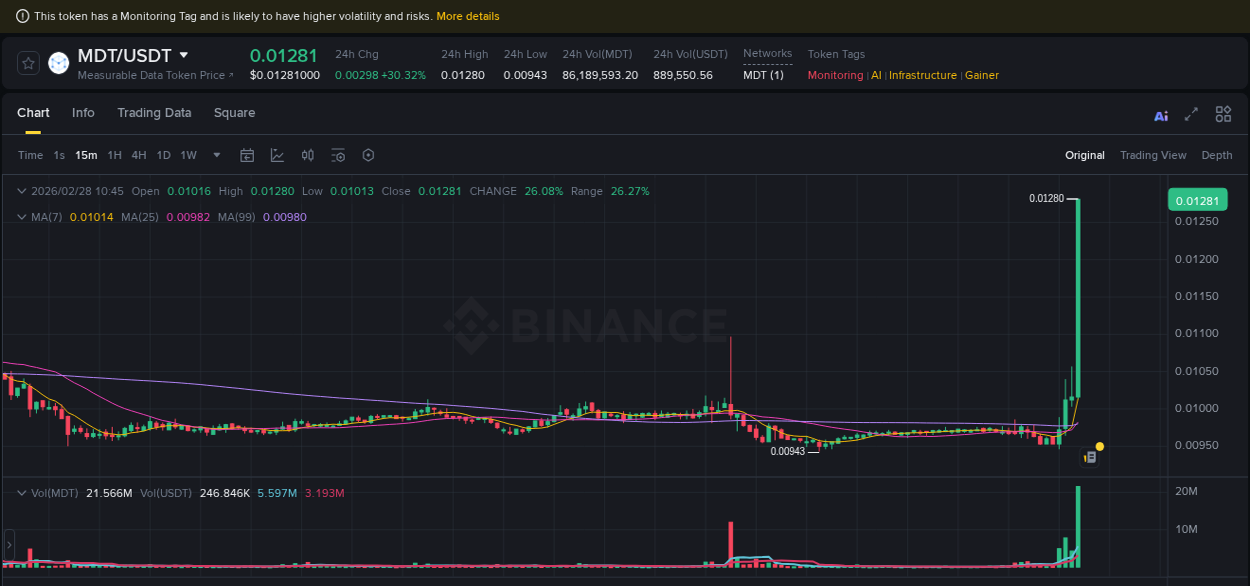The height and width of the screenshot is (586, 1250).
Task: Switch to the Trading Data tab
Action: (x=154, y=113)
